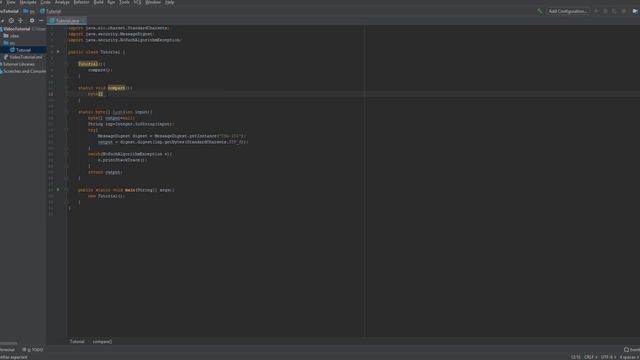Click the highlighted Tutorial constructor name
Viewport: 640px width, 360px height.
pos(88,64)
